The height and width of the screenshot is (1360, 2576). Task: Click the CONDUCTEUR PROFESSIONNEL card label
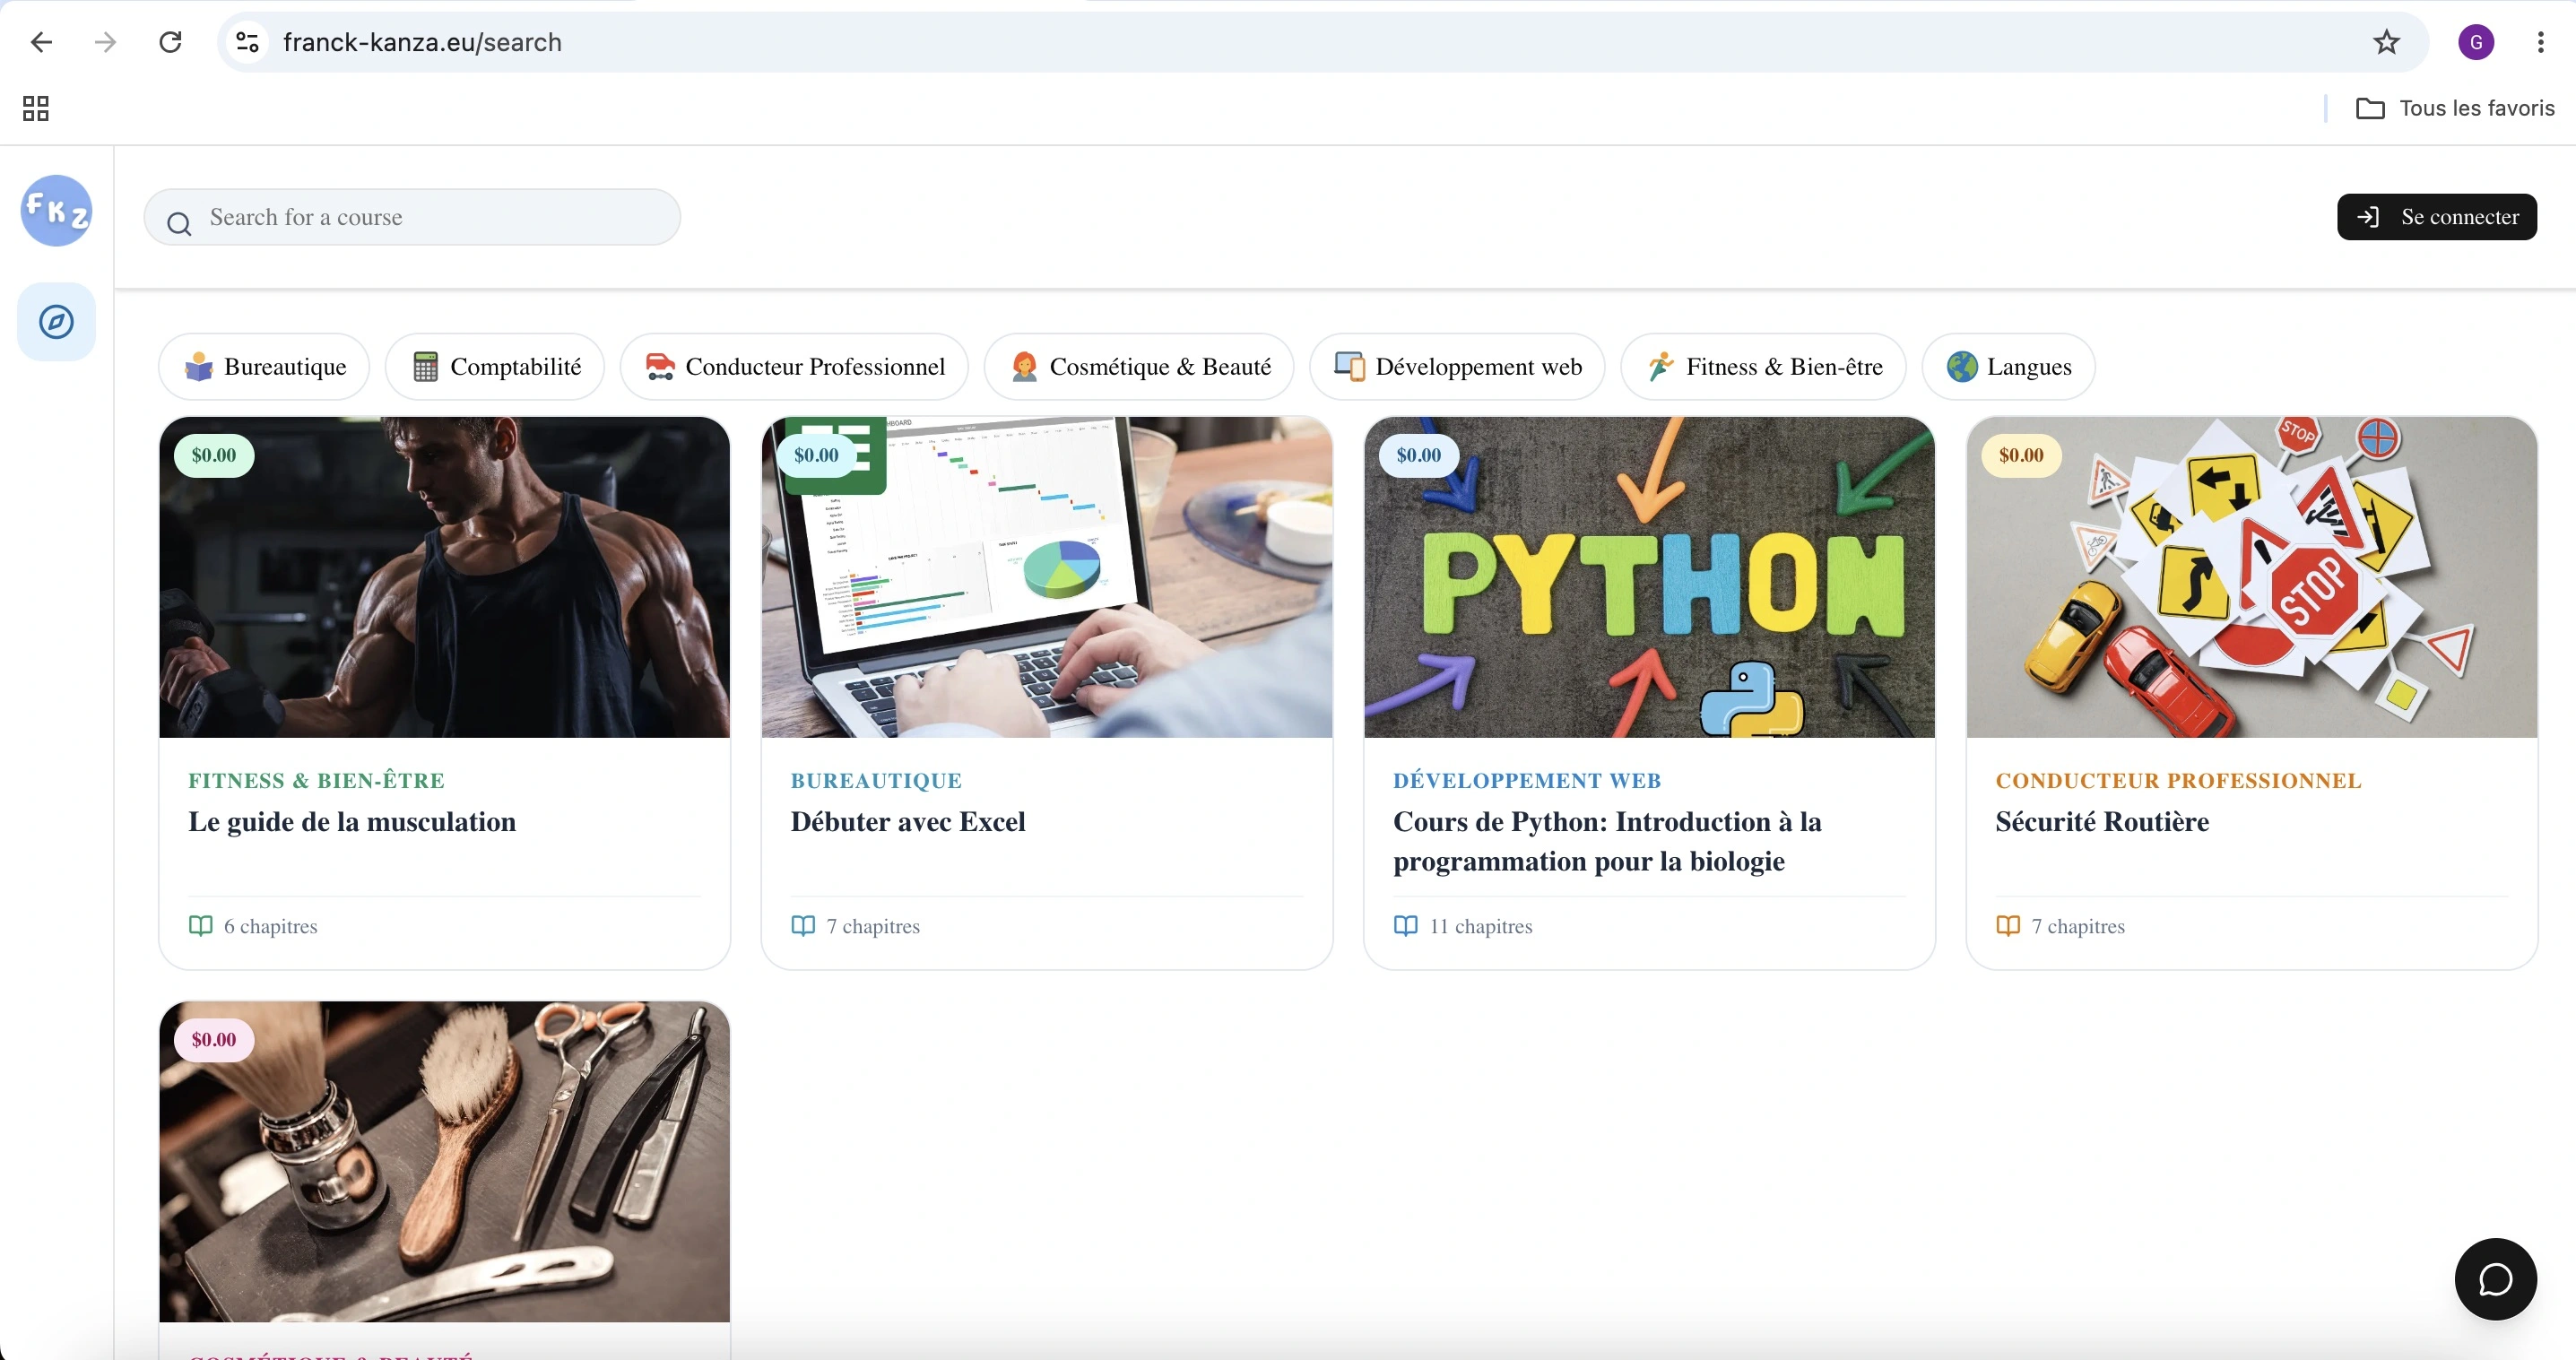[x=2178, y=781]
